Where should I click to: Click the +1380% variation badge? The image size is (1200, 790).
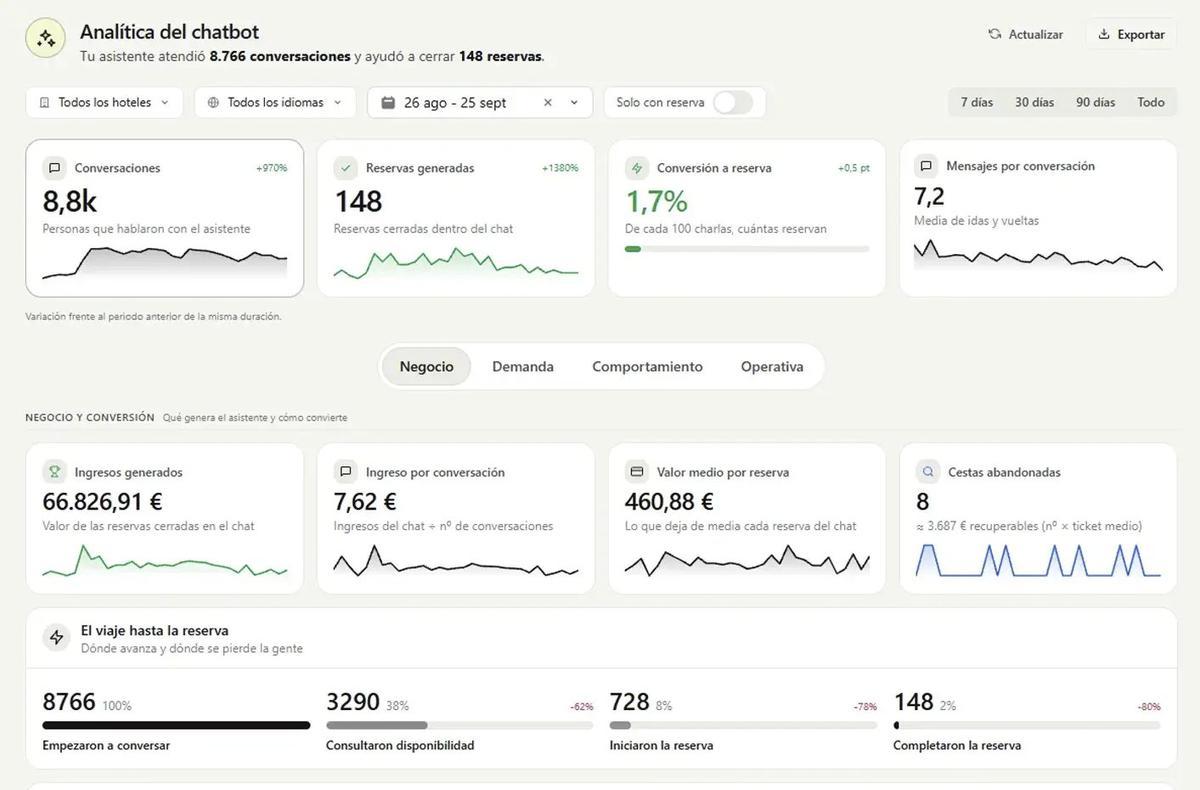560,168
